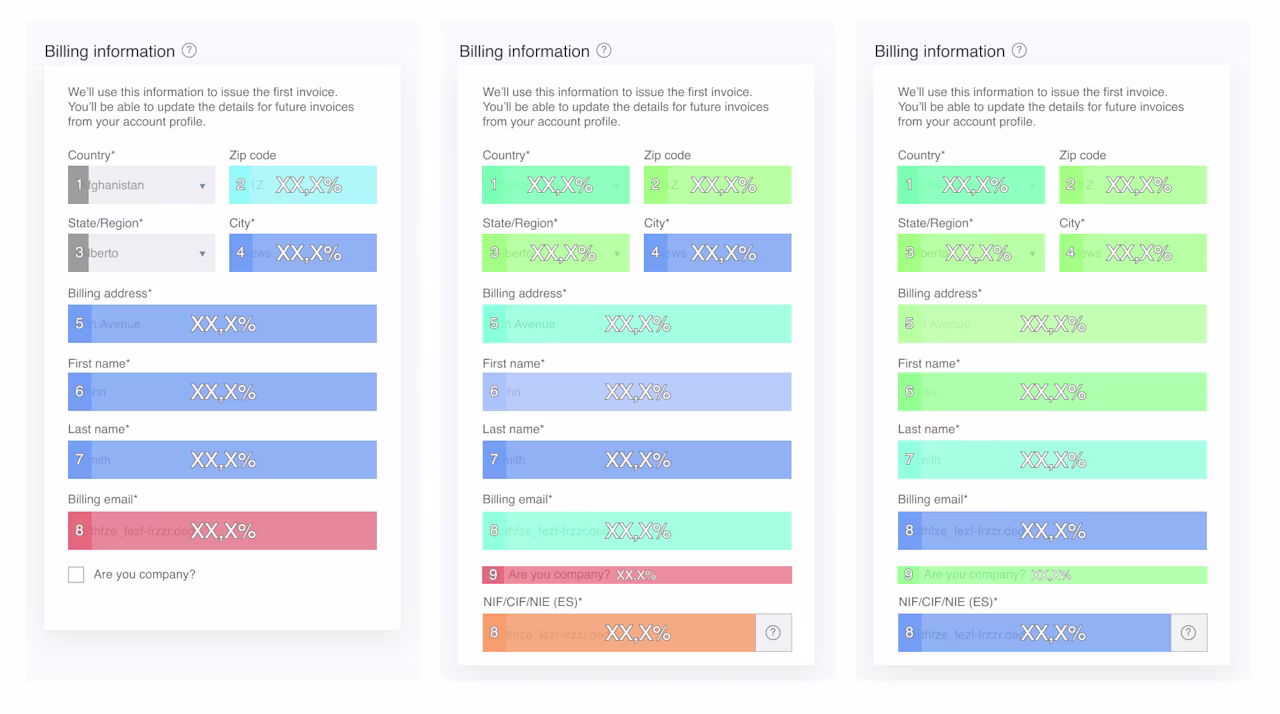Screen dimensions: 1280x714
Task: Click help icon beside right Billing information title
Action: point(1019,51)
